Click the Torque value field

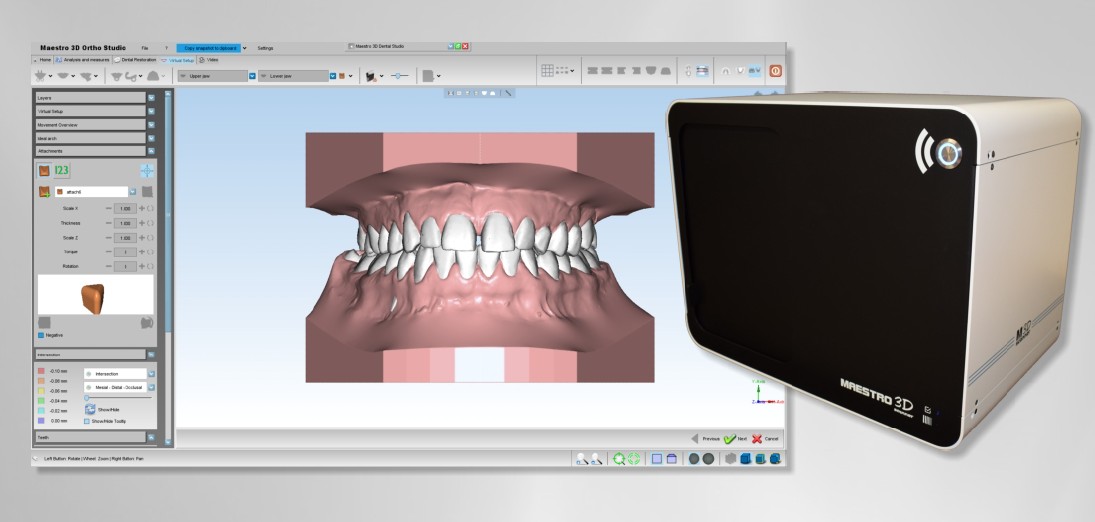[125, 252]
